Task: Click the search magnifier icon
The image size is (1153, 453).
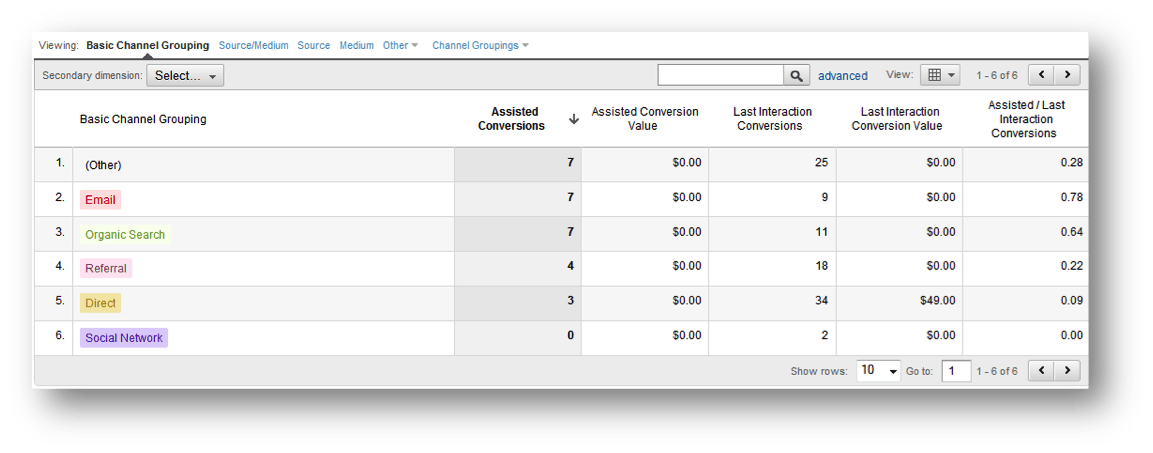Action: [796, 75]
